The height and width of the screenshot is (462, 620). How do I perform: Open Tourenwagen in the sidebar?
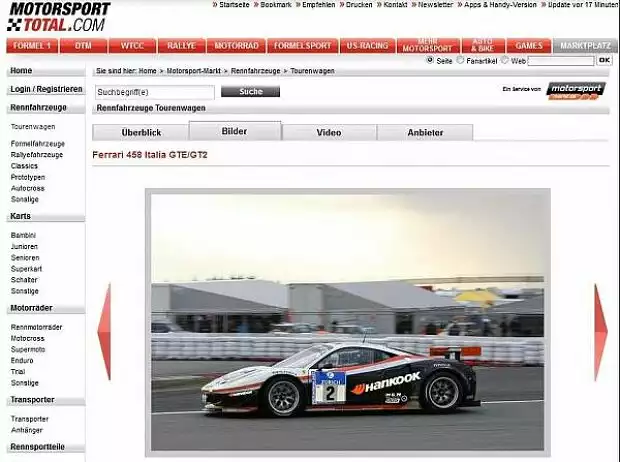coord(33,127)
